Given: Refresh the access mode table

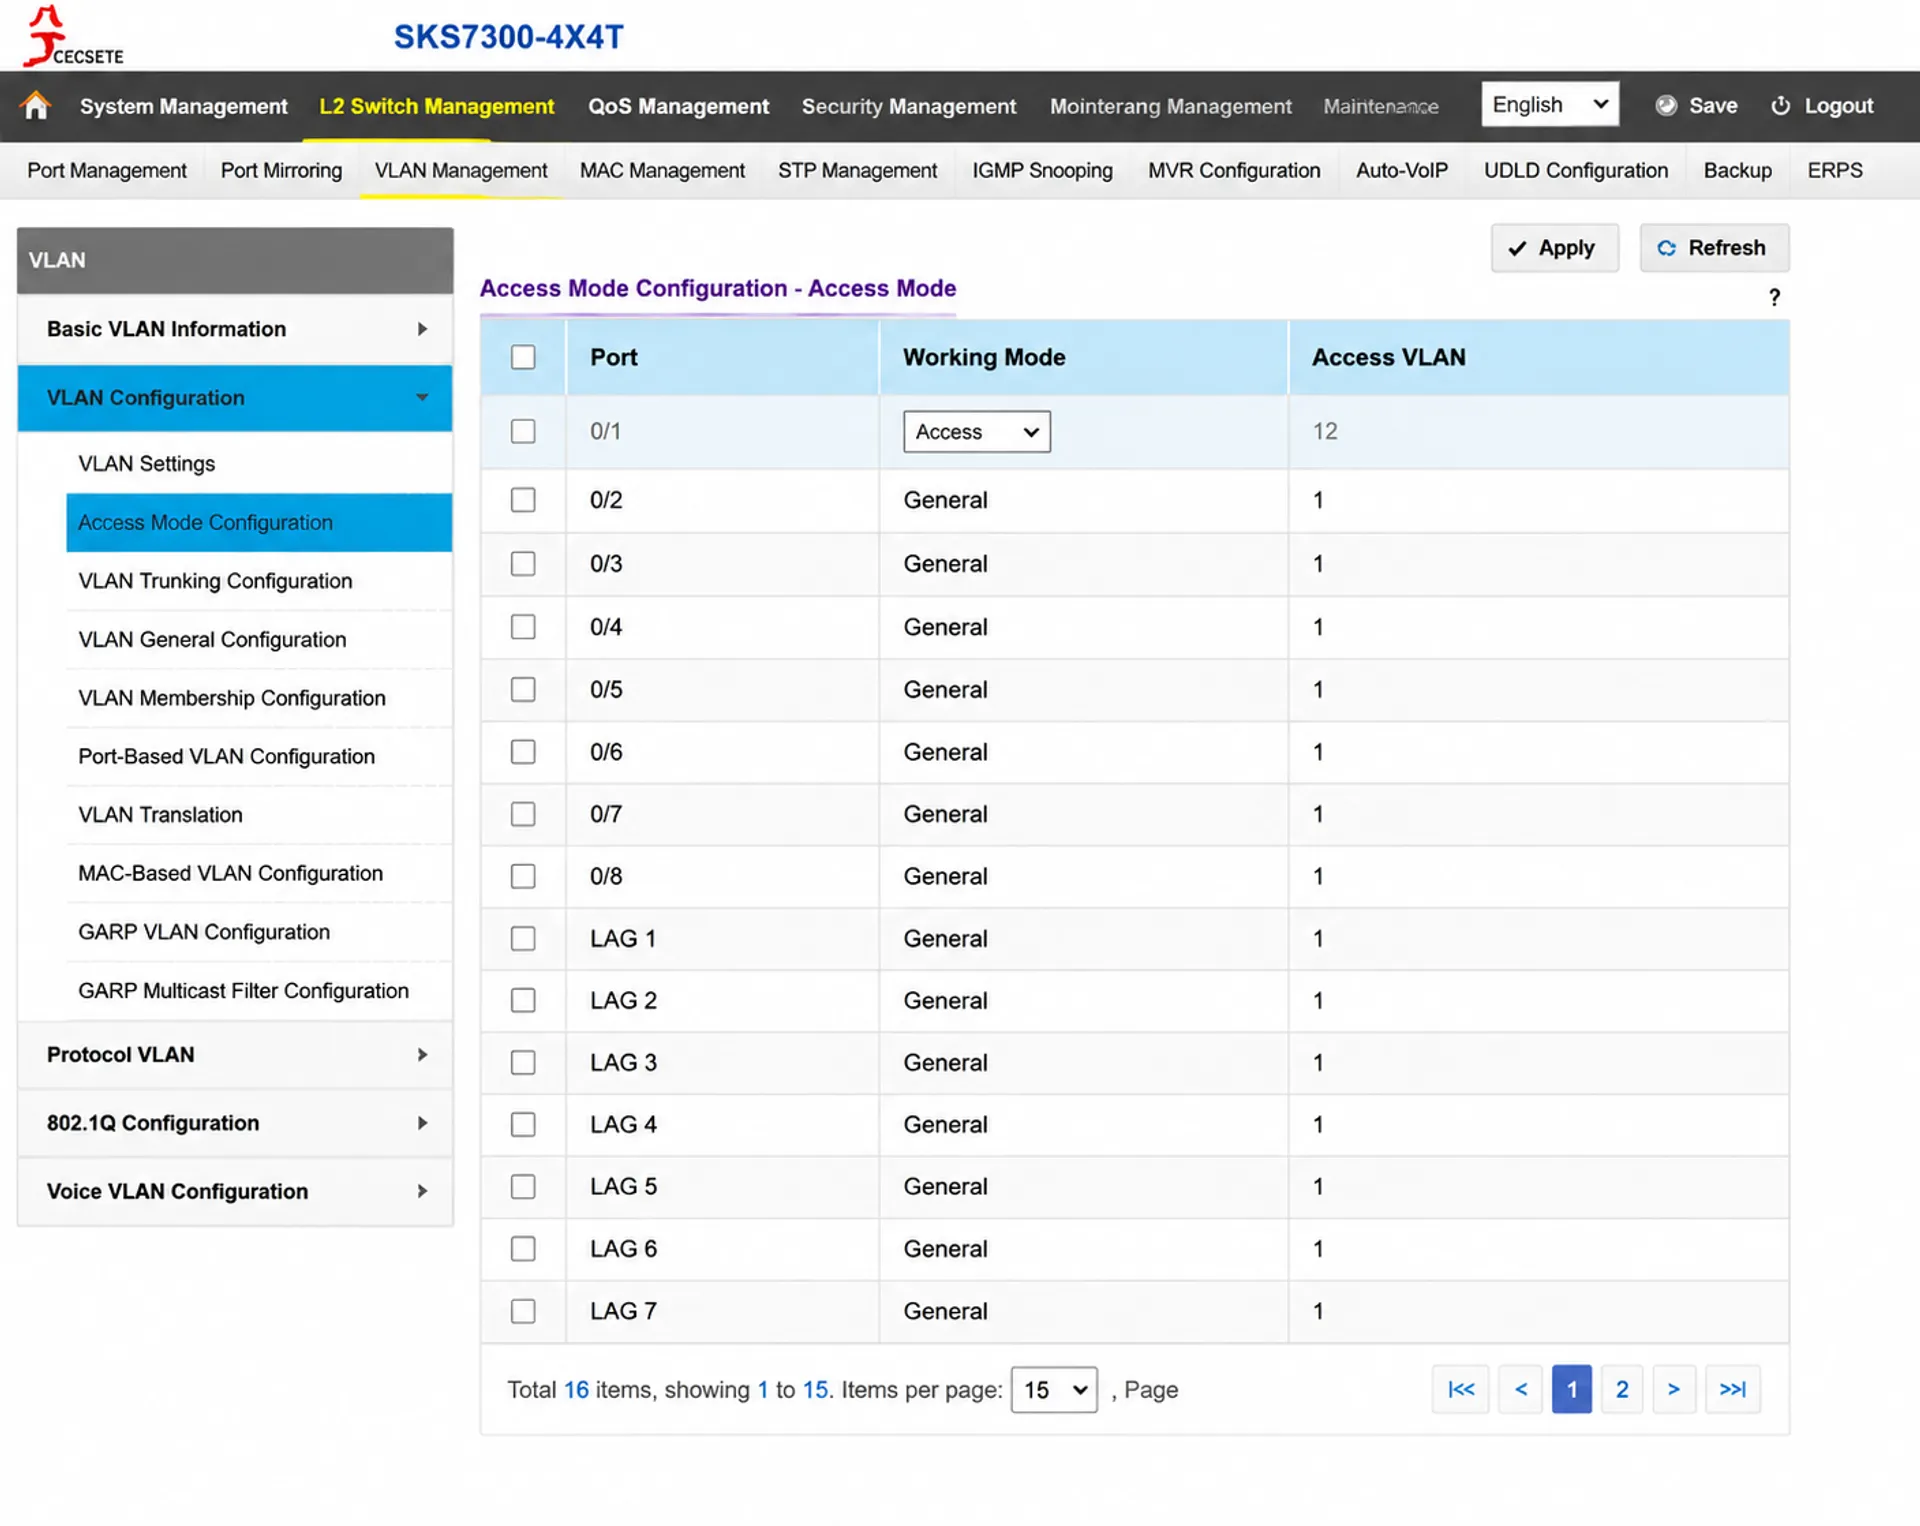Looking at the screenshot, I should pos(1714,248).
